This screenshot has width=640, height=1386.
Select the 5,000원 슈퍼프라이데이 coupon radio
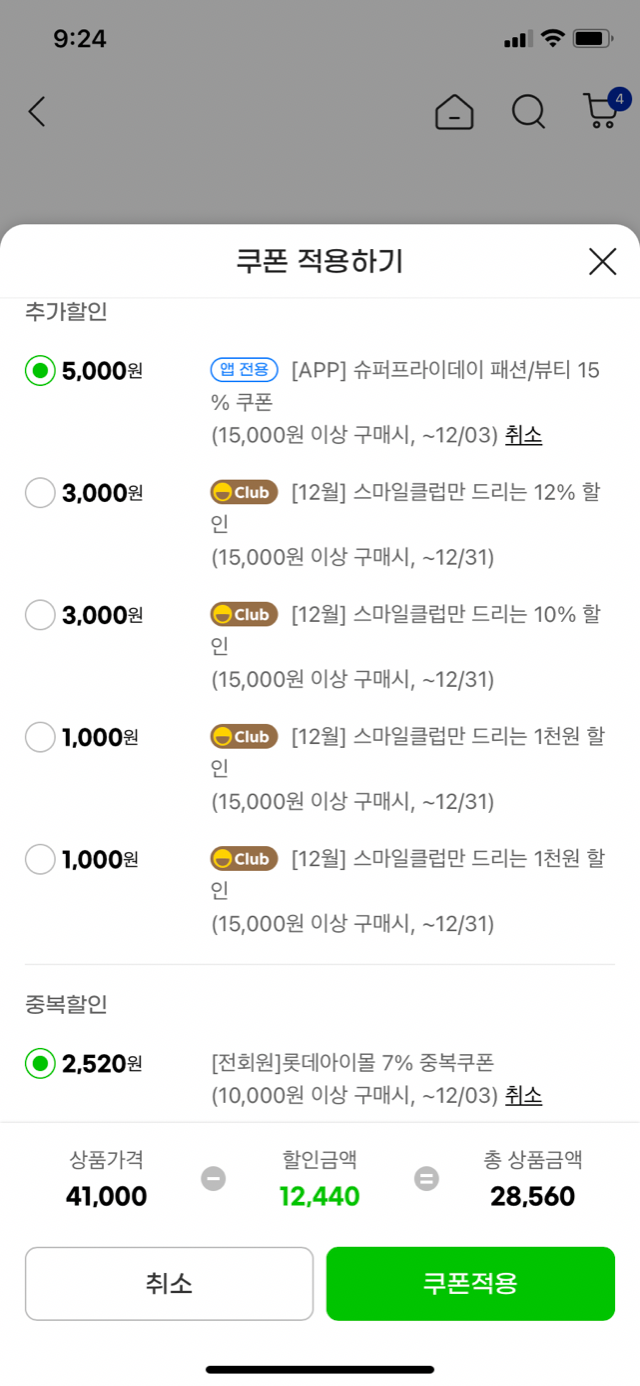coord(40,371)
